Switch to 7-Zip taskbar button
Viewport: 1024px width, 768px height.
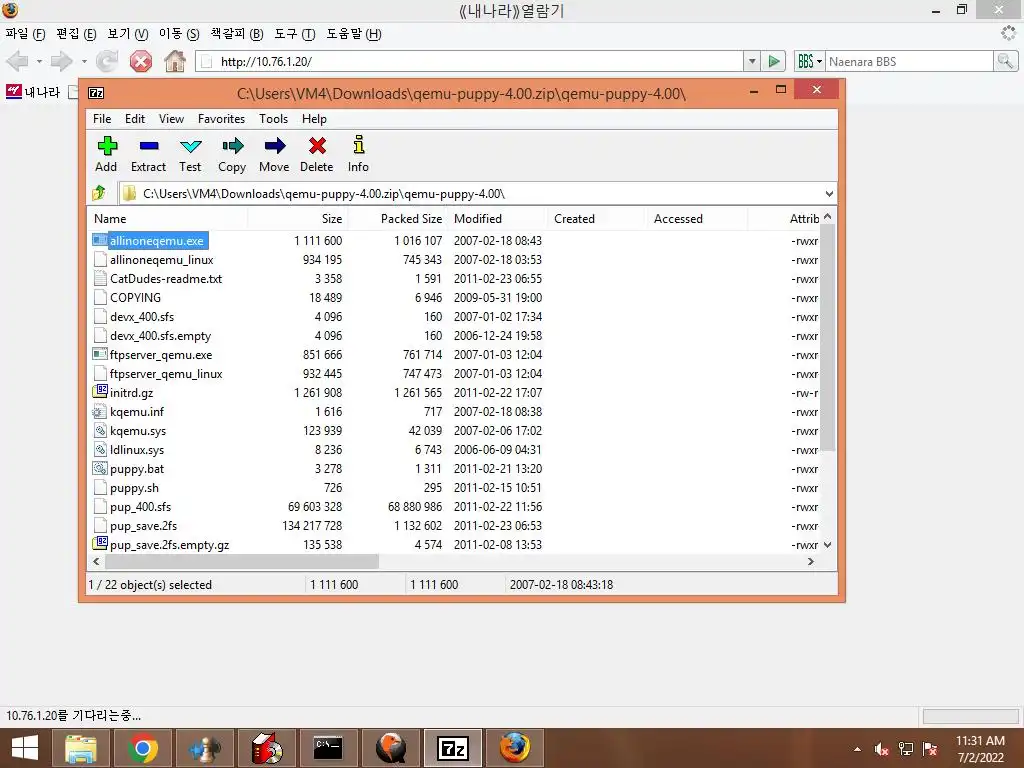(453, 748)
